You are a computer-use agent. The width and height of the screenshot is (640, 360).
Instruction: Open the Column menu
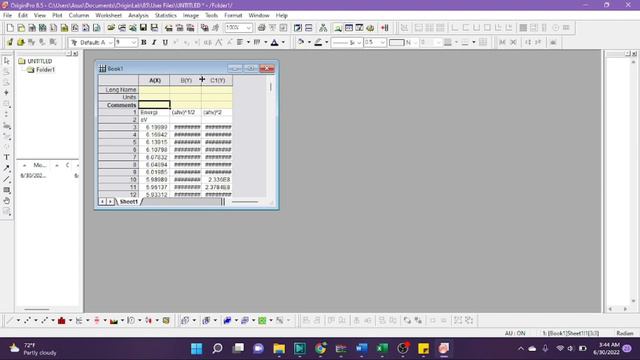point(79,16)
